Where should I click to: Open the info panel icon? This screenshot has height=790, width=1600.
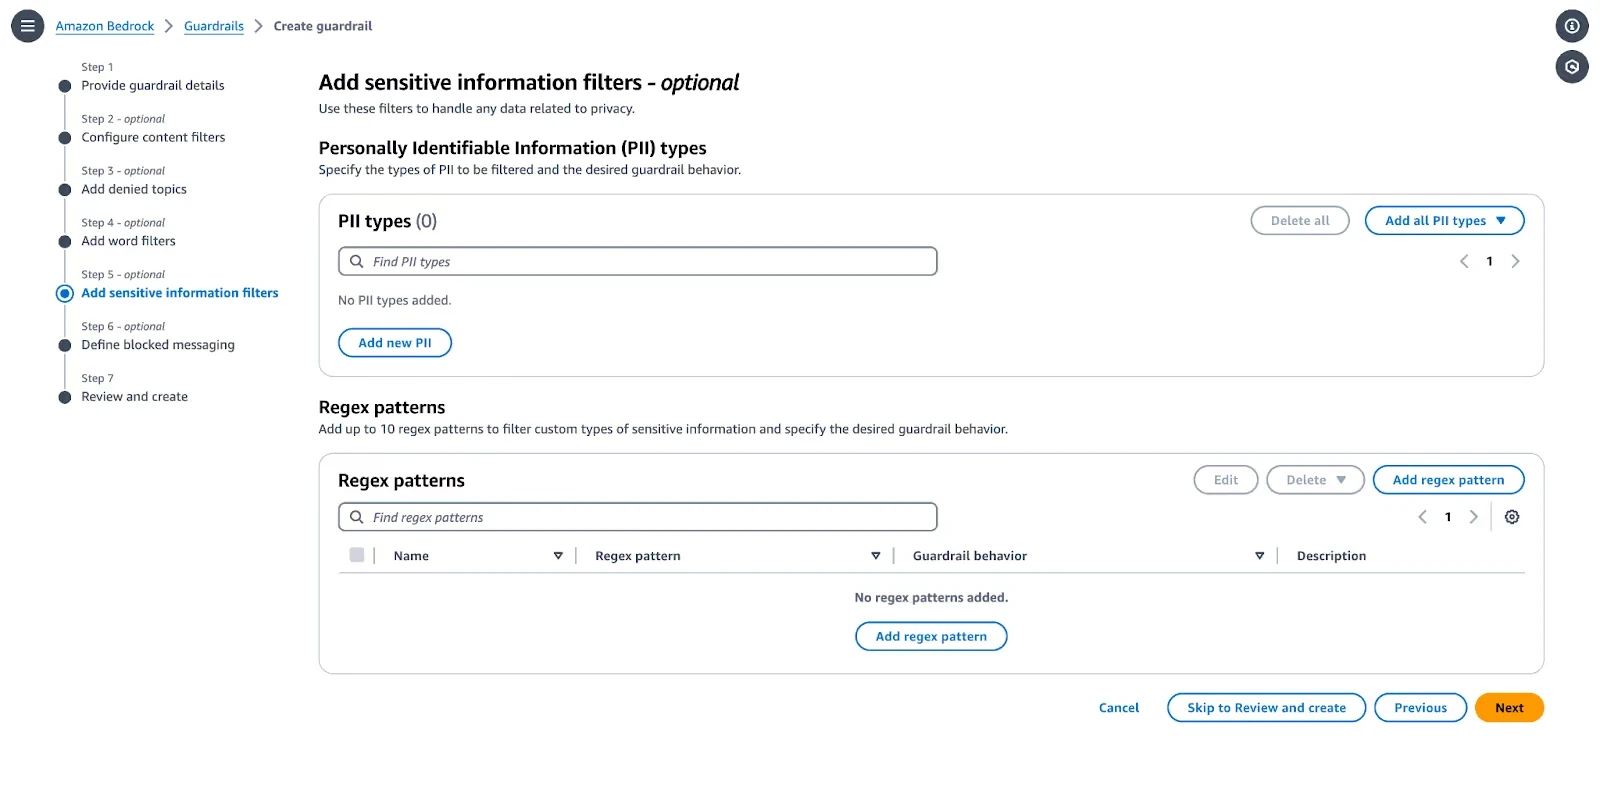point(1572,26)
